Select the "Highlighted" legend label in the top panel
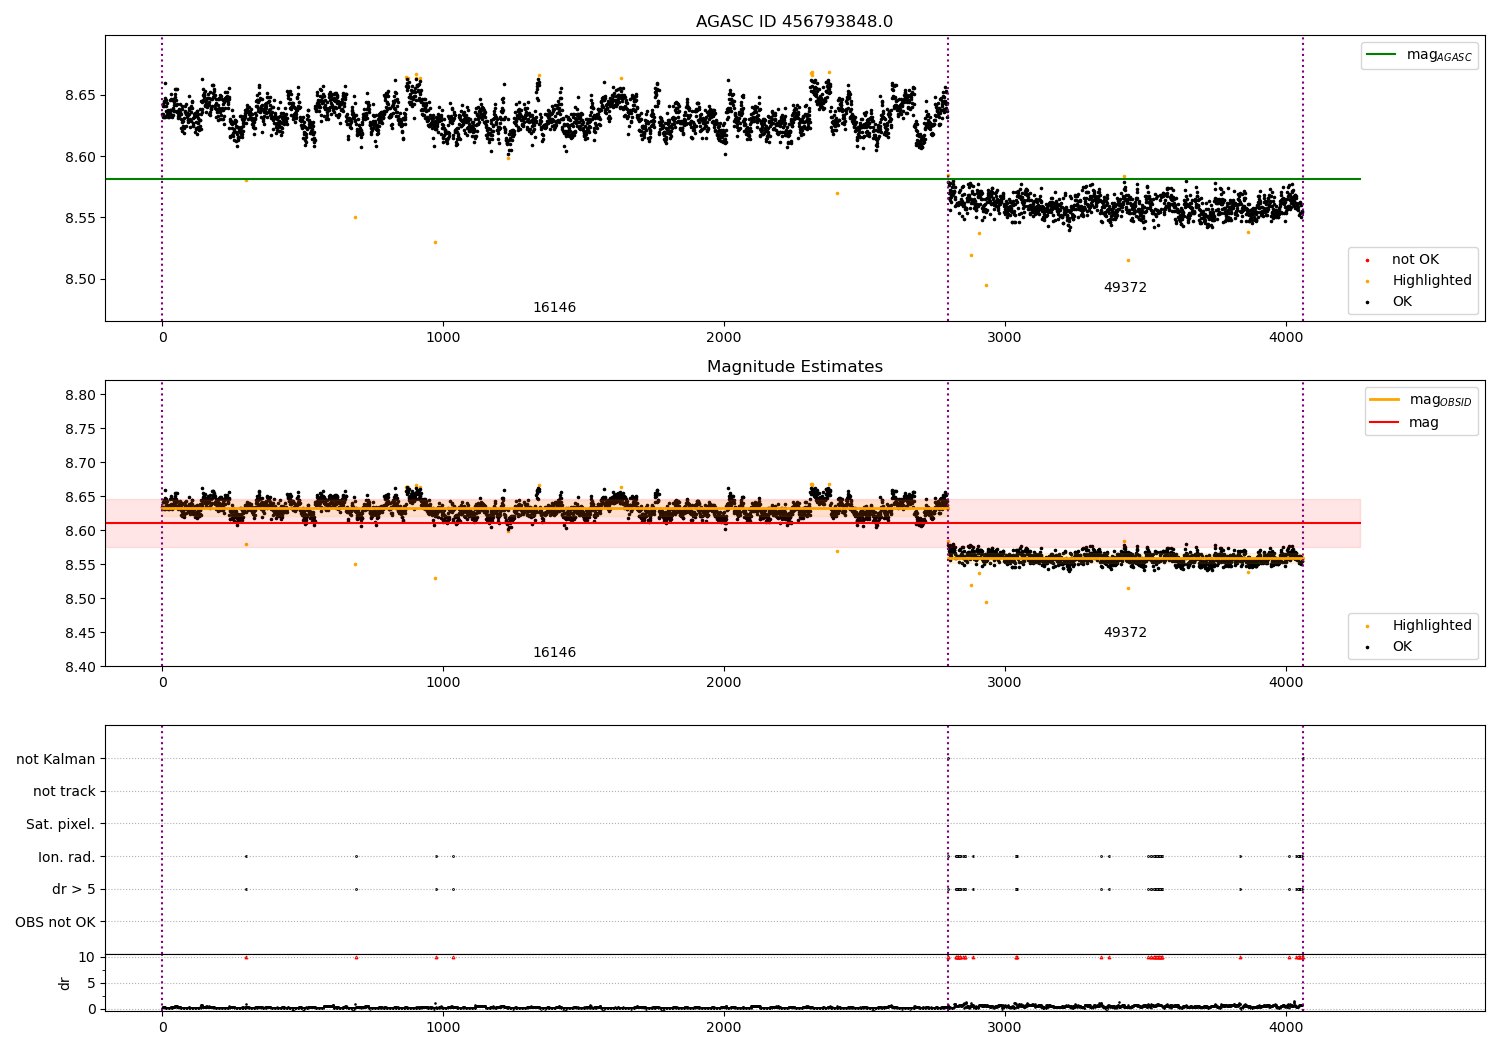This screenshot has width=1500, height=1050. 1432,281
